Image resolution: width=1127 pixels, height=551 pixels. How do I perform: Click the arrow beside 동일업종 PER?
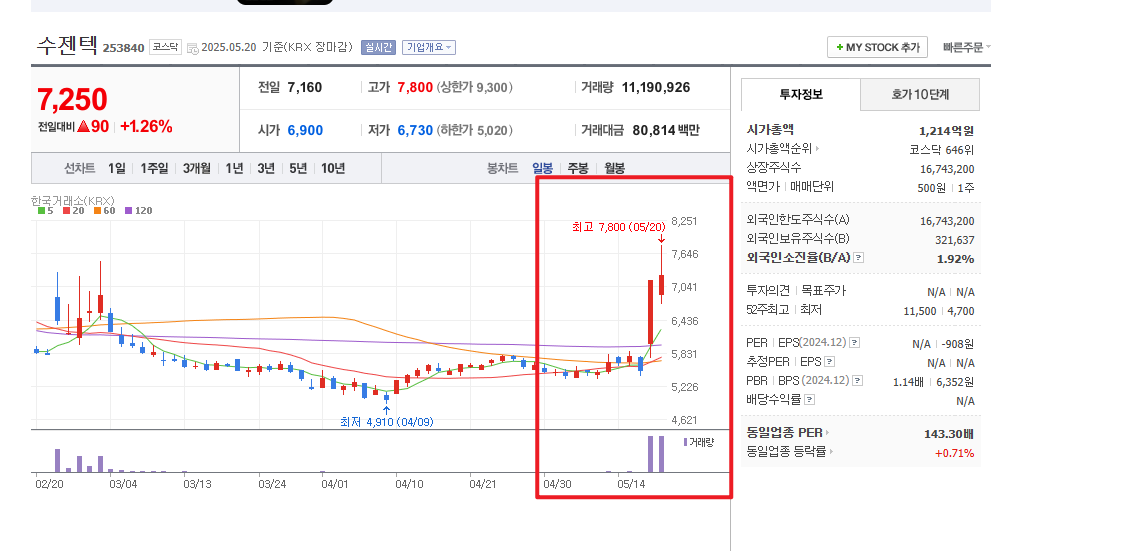[x=827, y=433]
